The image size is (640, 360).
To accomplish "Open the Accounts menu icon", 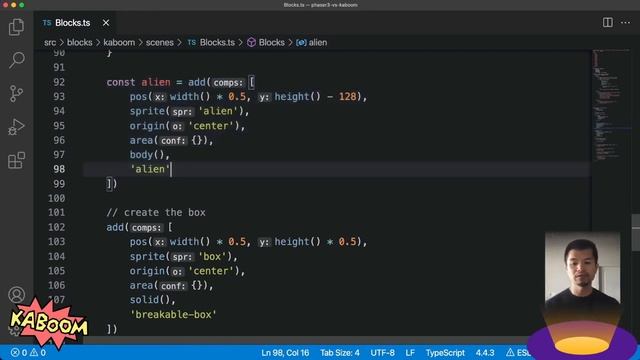I will (16, 295).
